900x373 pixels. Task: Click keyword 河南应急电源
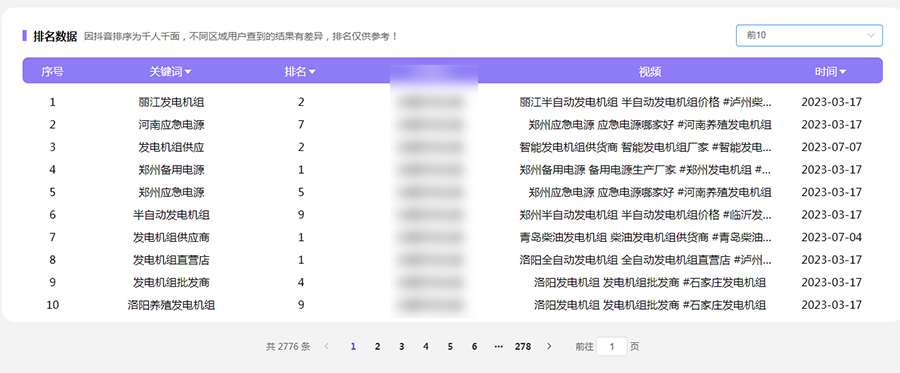[171, 125]
